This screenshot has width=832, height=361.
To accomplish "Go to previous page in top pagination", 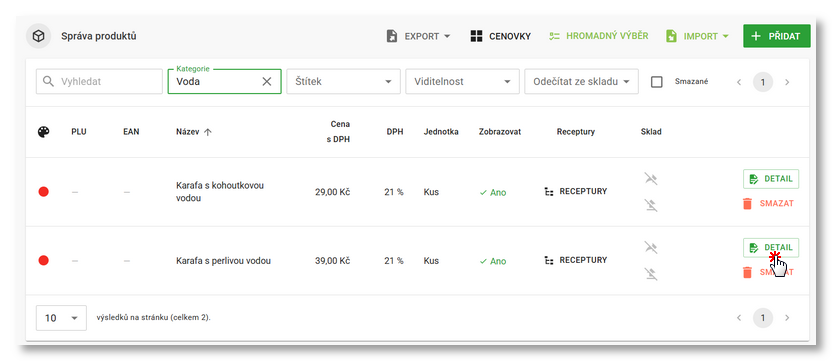I will (739, 82).
